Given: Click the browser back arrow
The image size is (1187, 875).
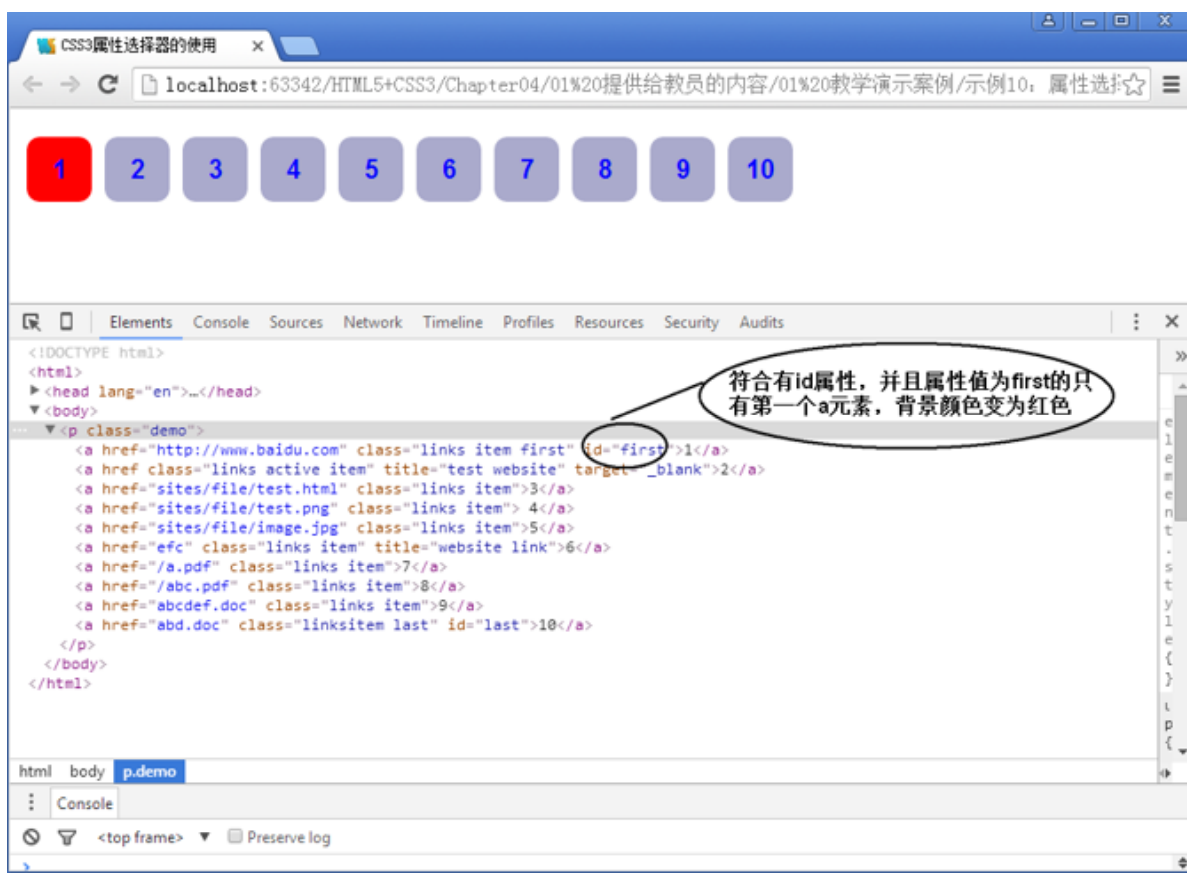Looking at the screenshot, I should tap(33, 84).
